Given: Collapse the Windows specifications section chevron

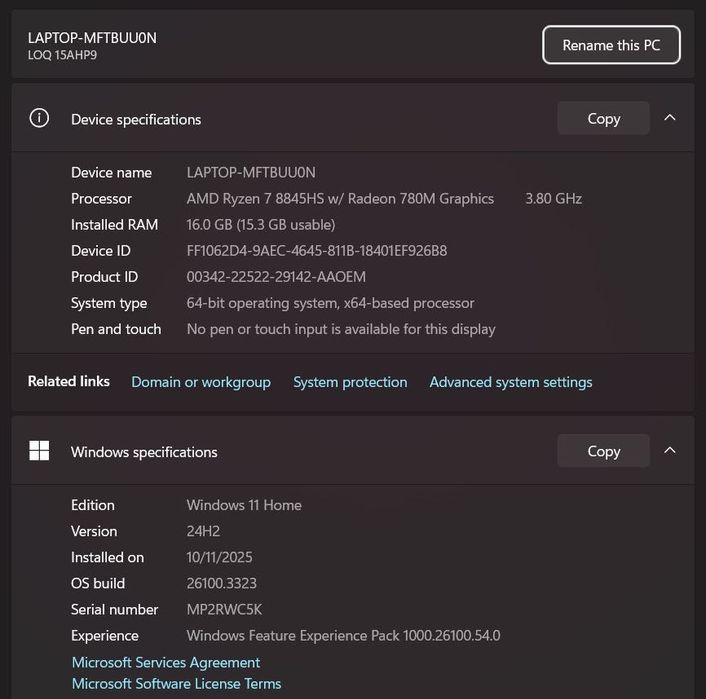Looking at the screenshot, I should click(x=670, y=450).
